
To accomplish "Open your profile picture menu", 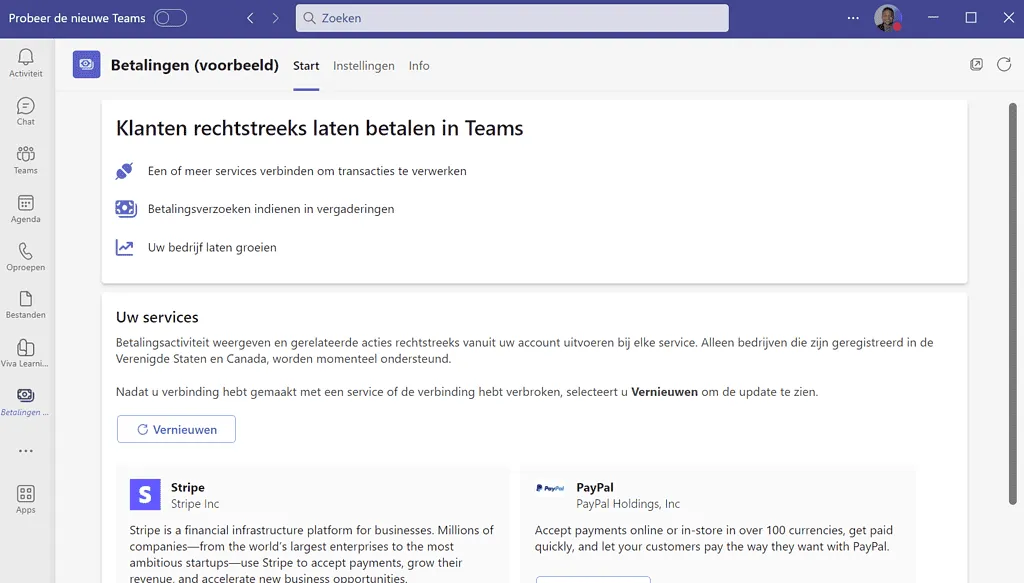I will 889,17.
